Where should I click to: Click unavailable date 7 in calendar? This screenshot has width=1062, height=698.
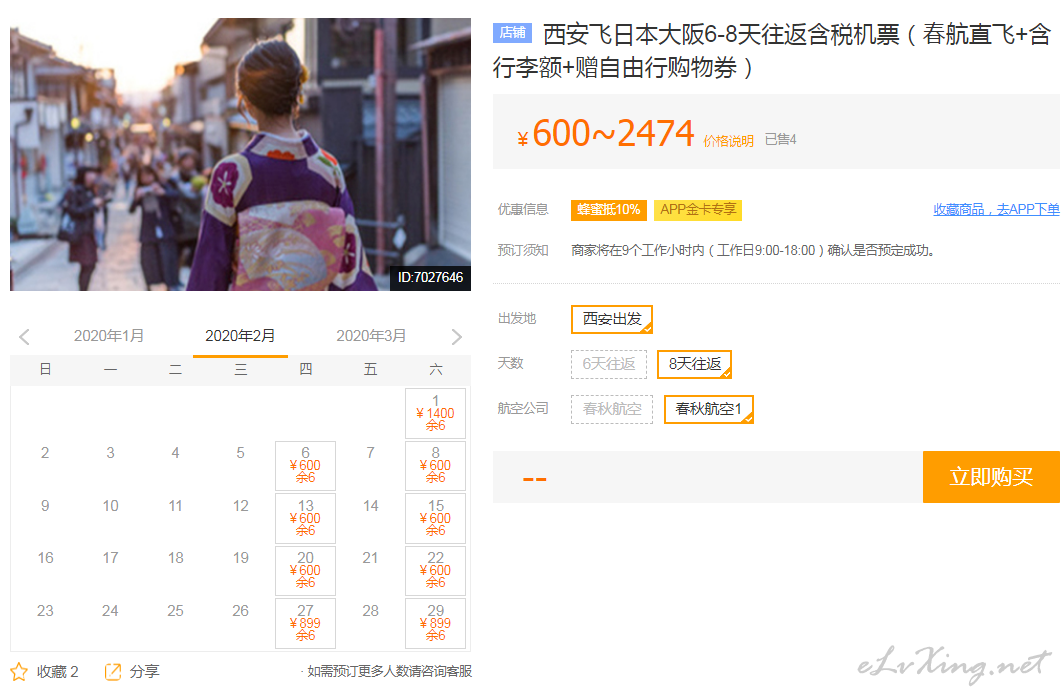pos(370,453)
